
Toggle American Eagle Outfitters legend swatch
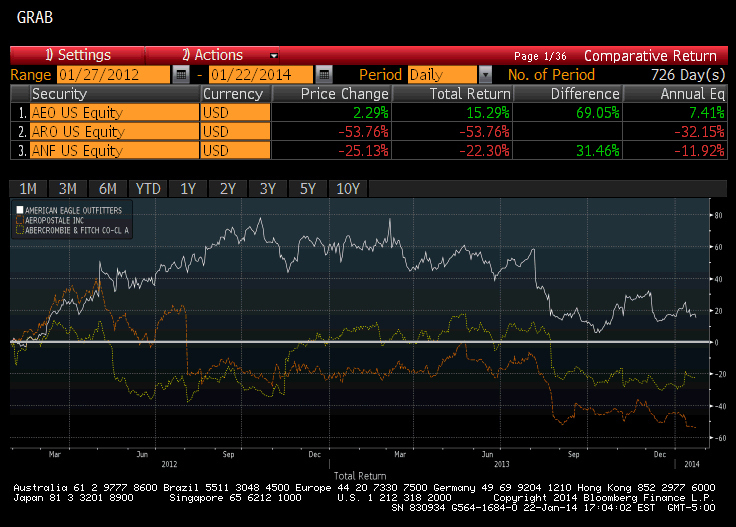pos(20,210)
